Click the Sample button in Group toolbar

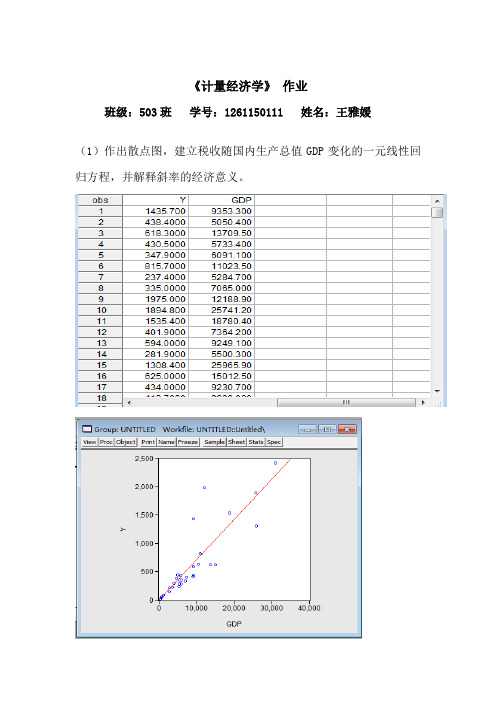coord(214,442)
